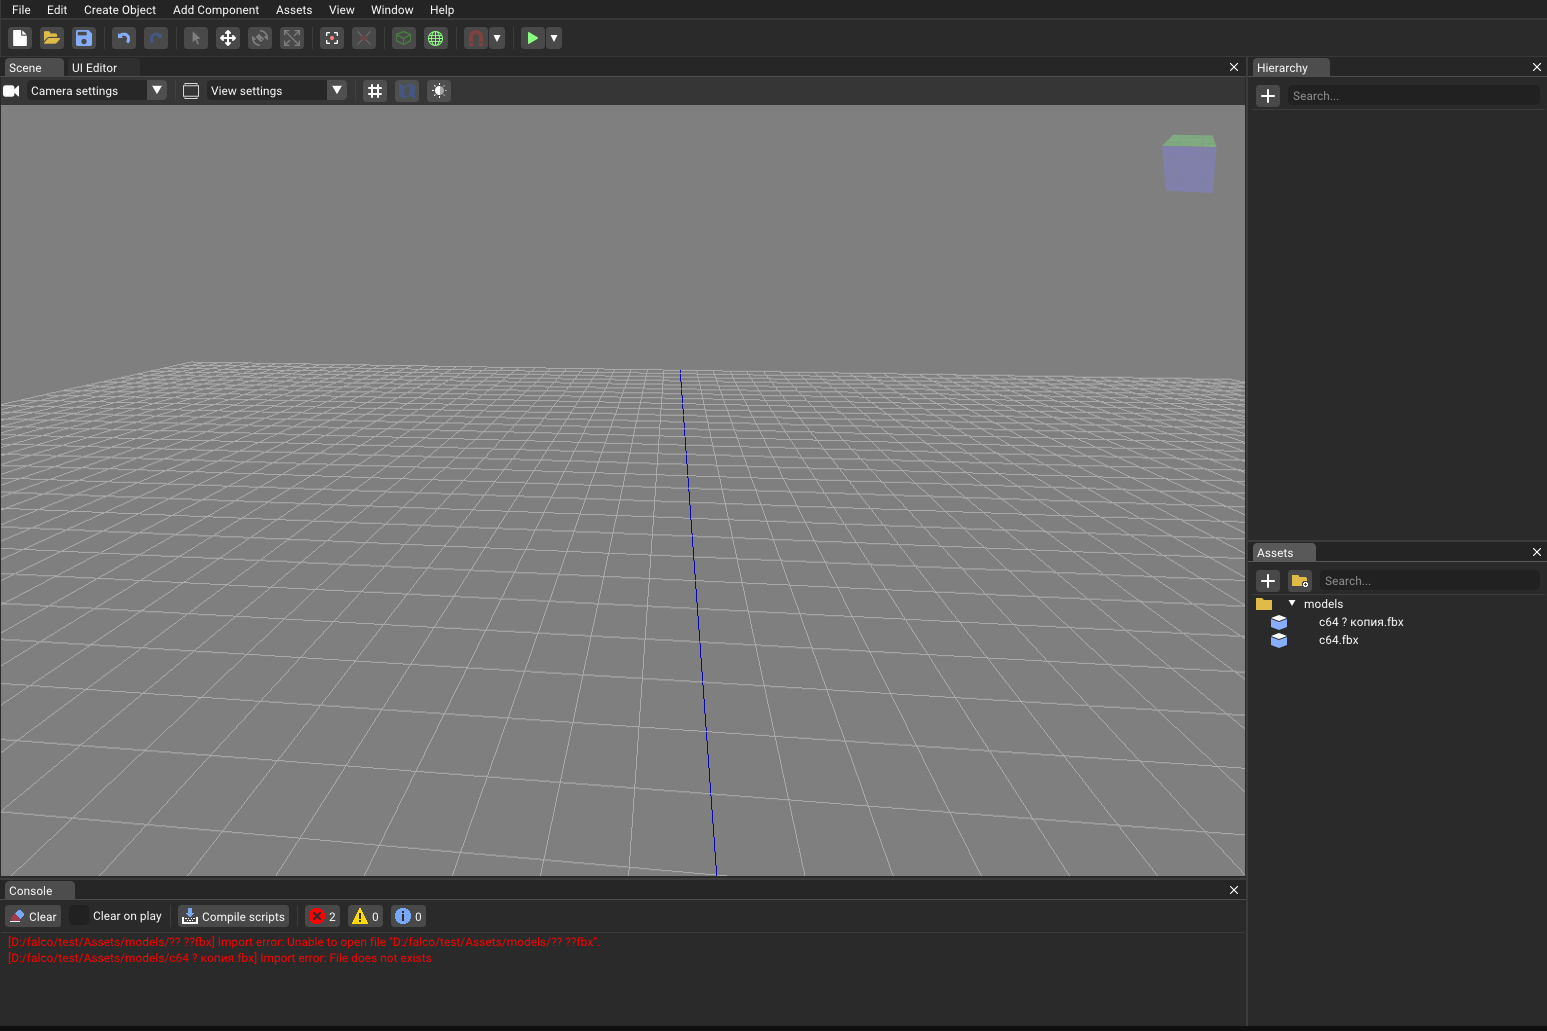The image size is (1547, 1031).
Task: Select the Move tool with four arrows
Action: tap(228, 38)
